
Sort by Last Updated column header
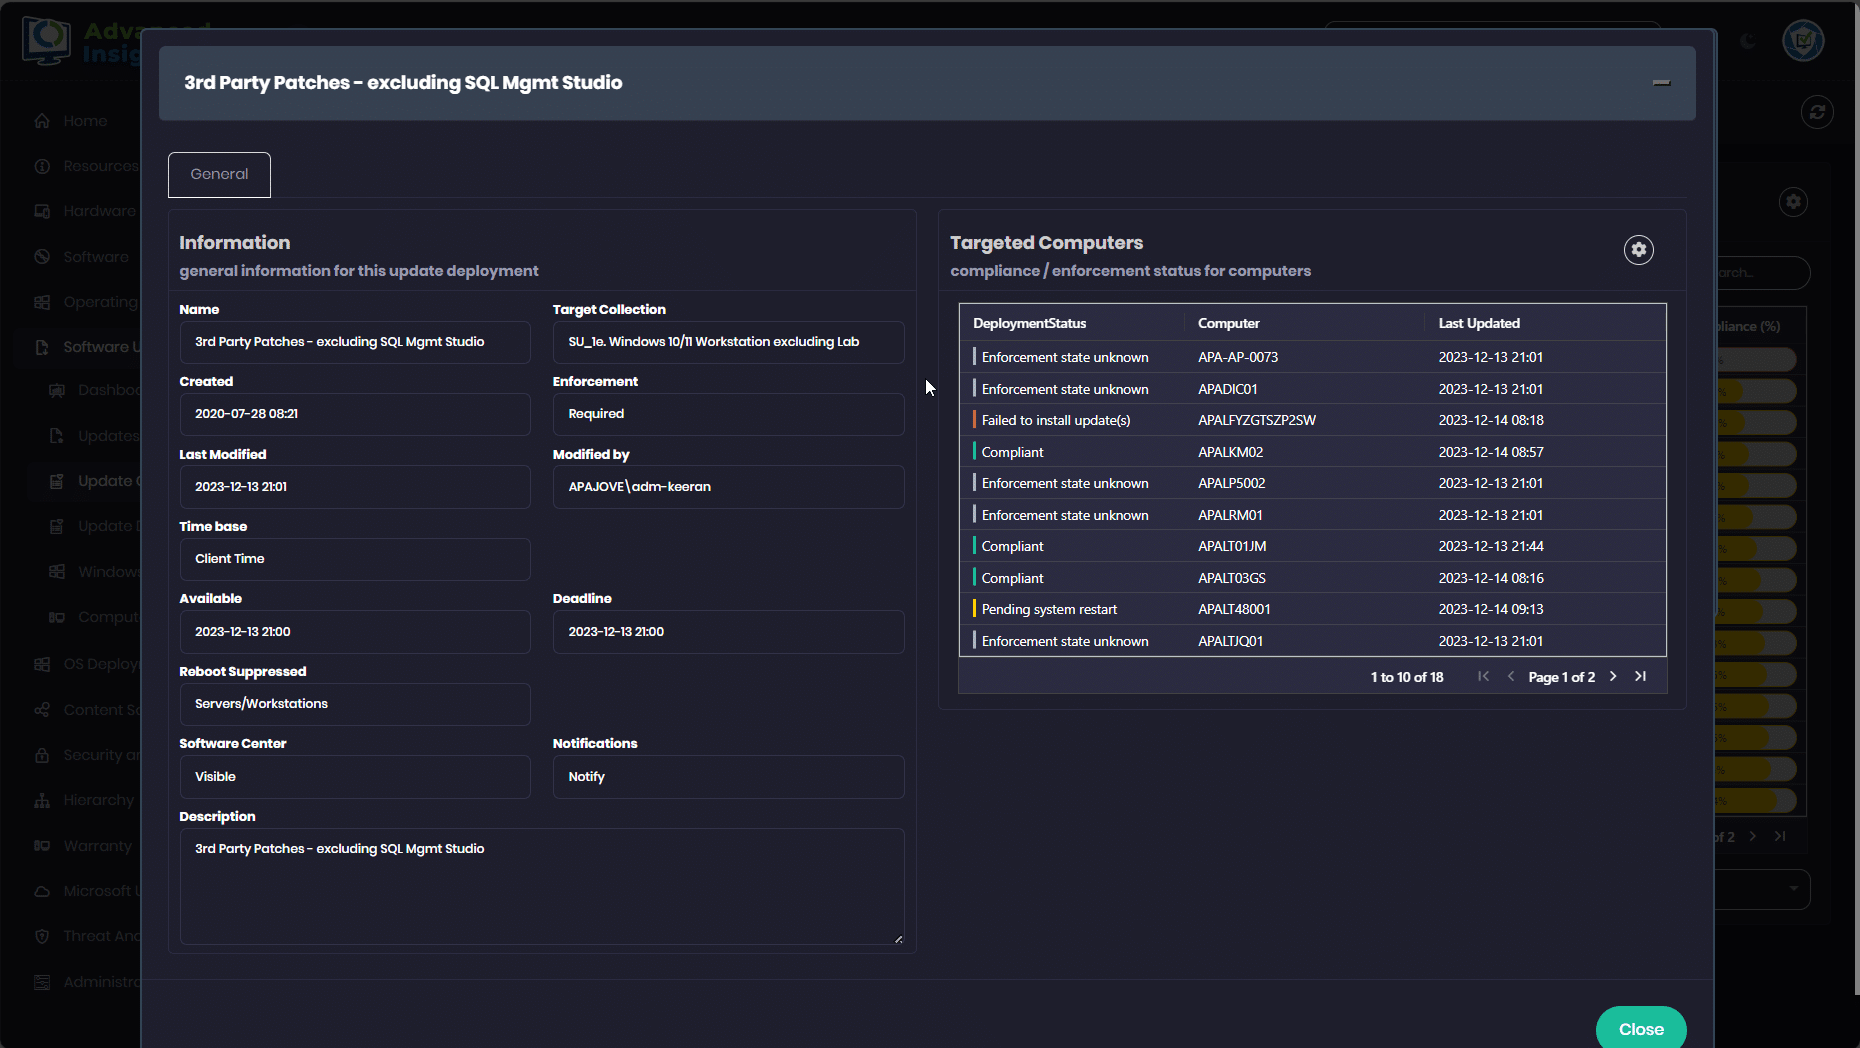point(1478,324)
